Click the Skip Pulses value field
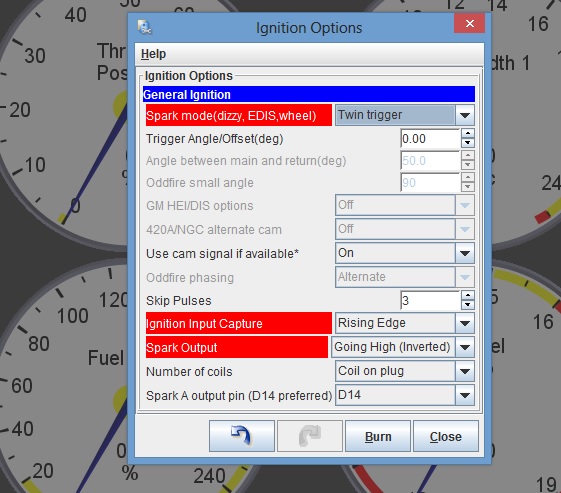 [x=430, y=300]
